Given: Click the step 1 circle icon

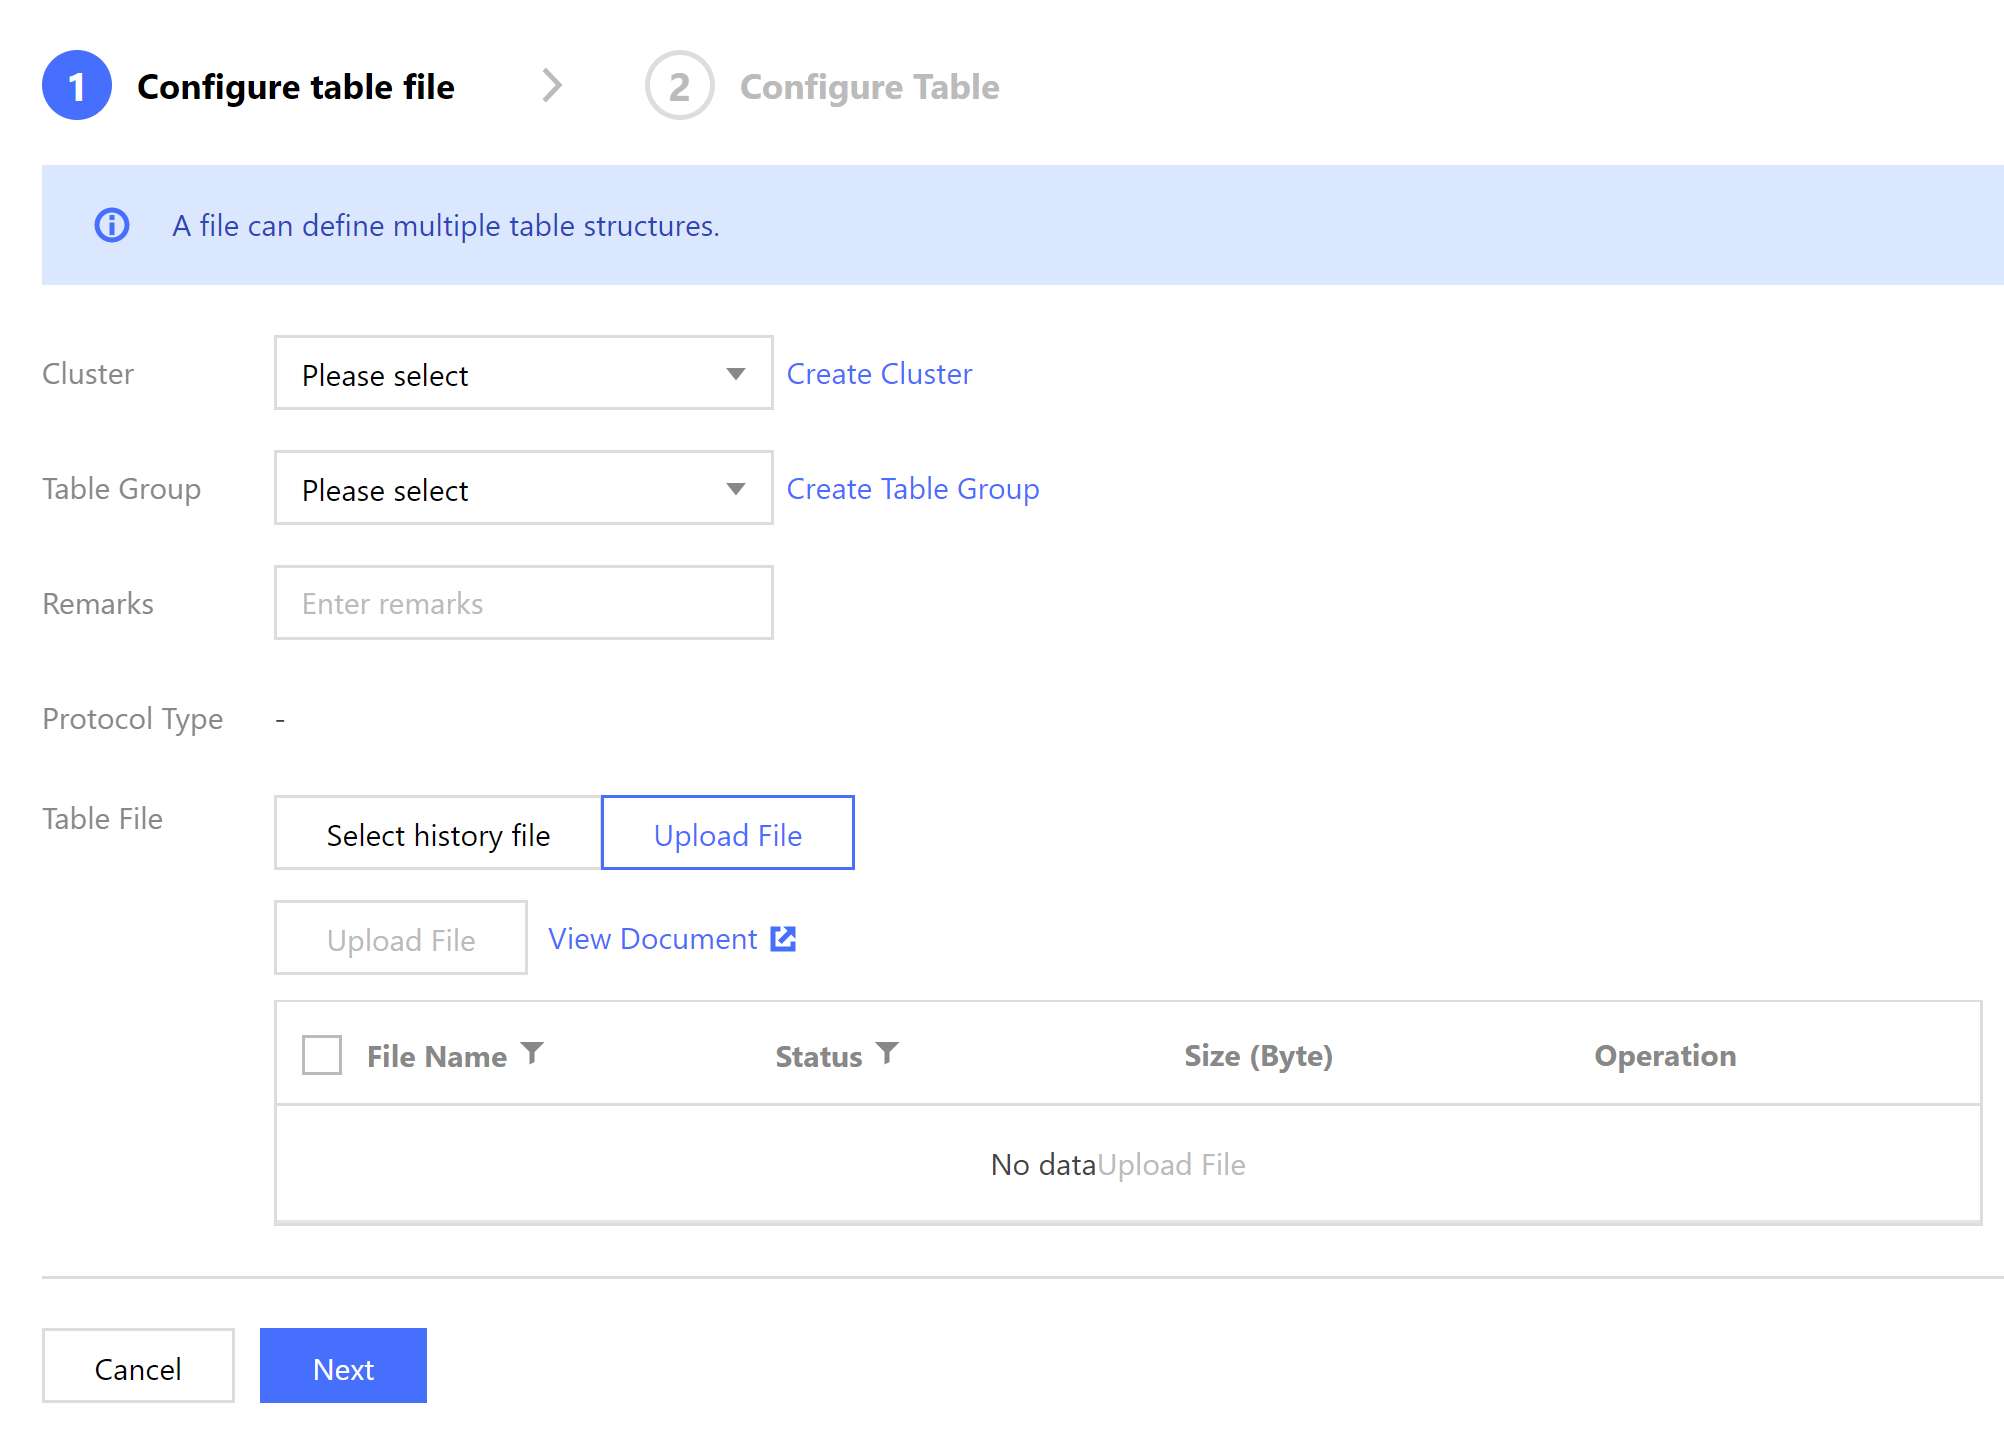Looking at the screenshot, I should pyautogui.click(x=77, y=86).
